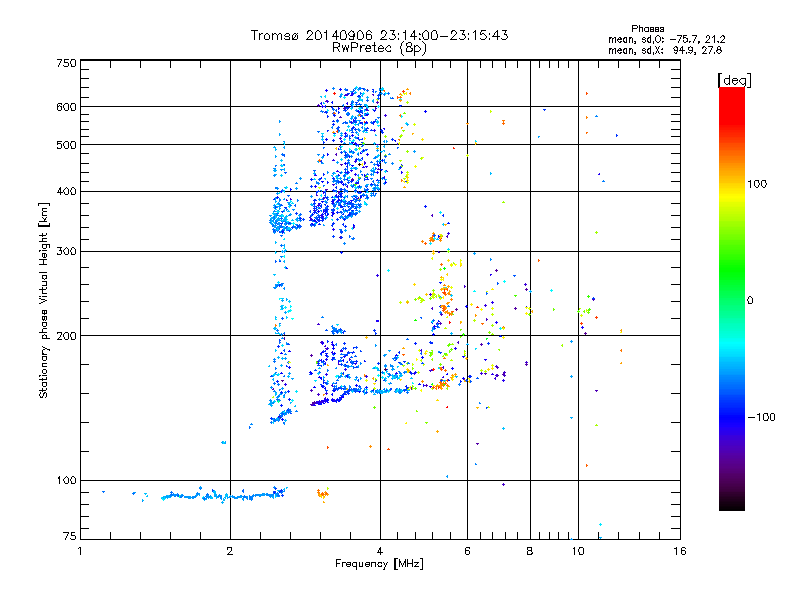The width and height of the screenshot is (800, 600).
Task: Click the "400" y-axis tick label
Action: (x=66, y=191)
